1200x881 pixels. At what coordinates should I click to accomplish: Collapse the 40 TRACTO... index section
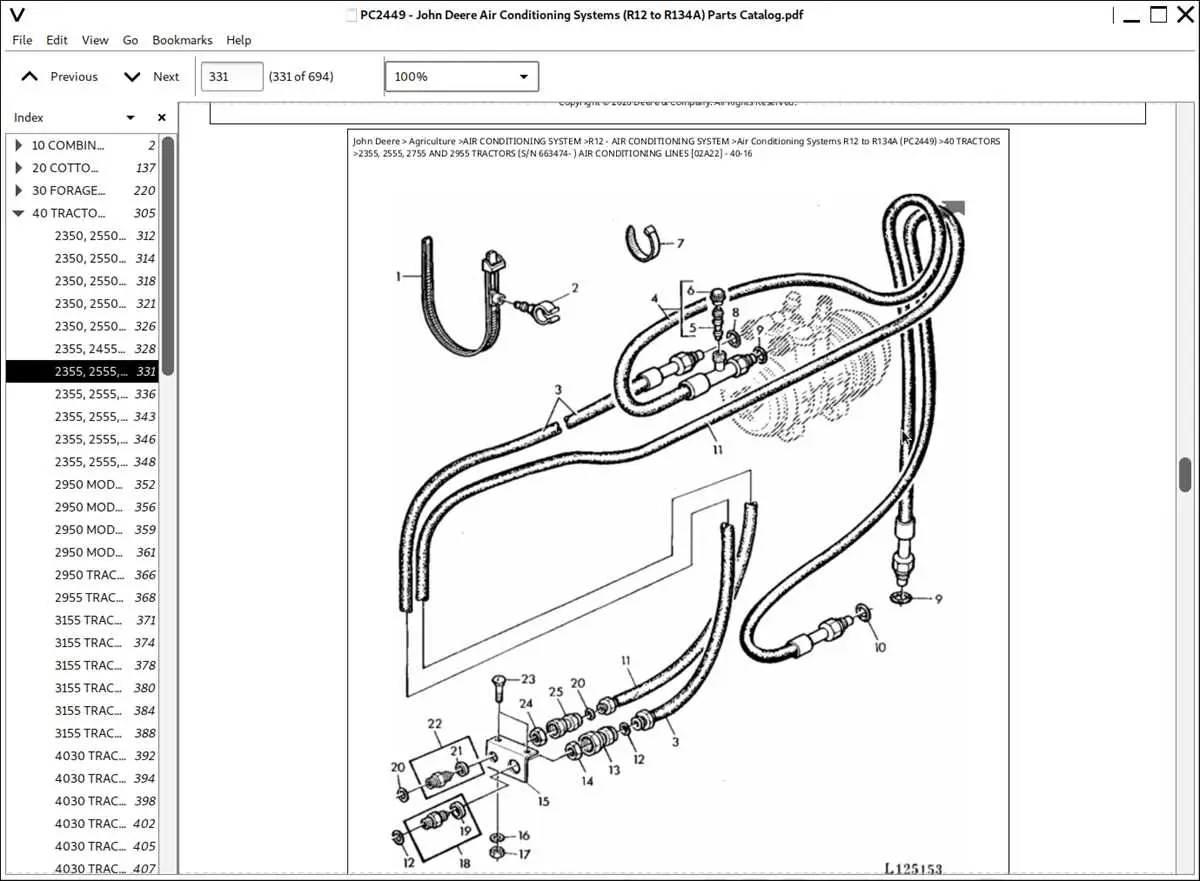[x=18, y=213]
